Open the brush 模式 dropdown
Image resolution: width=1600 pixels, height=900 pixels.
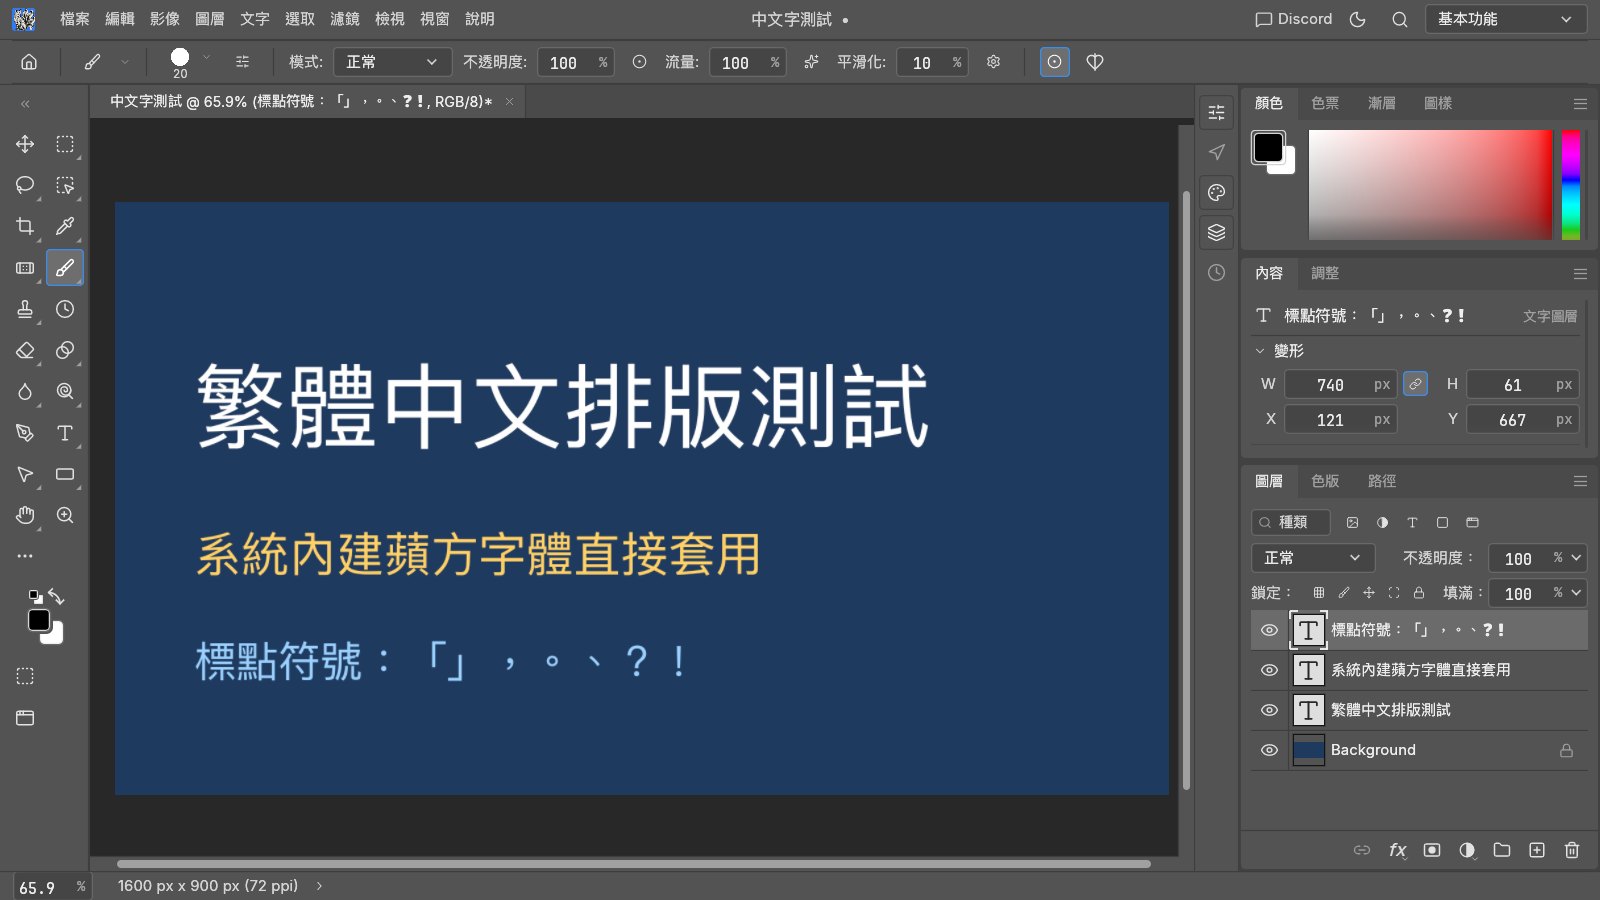[x=392, y=62]
